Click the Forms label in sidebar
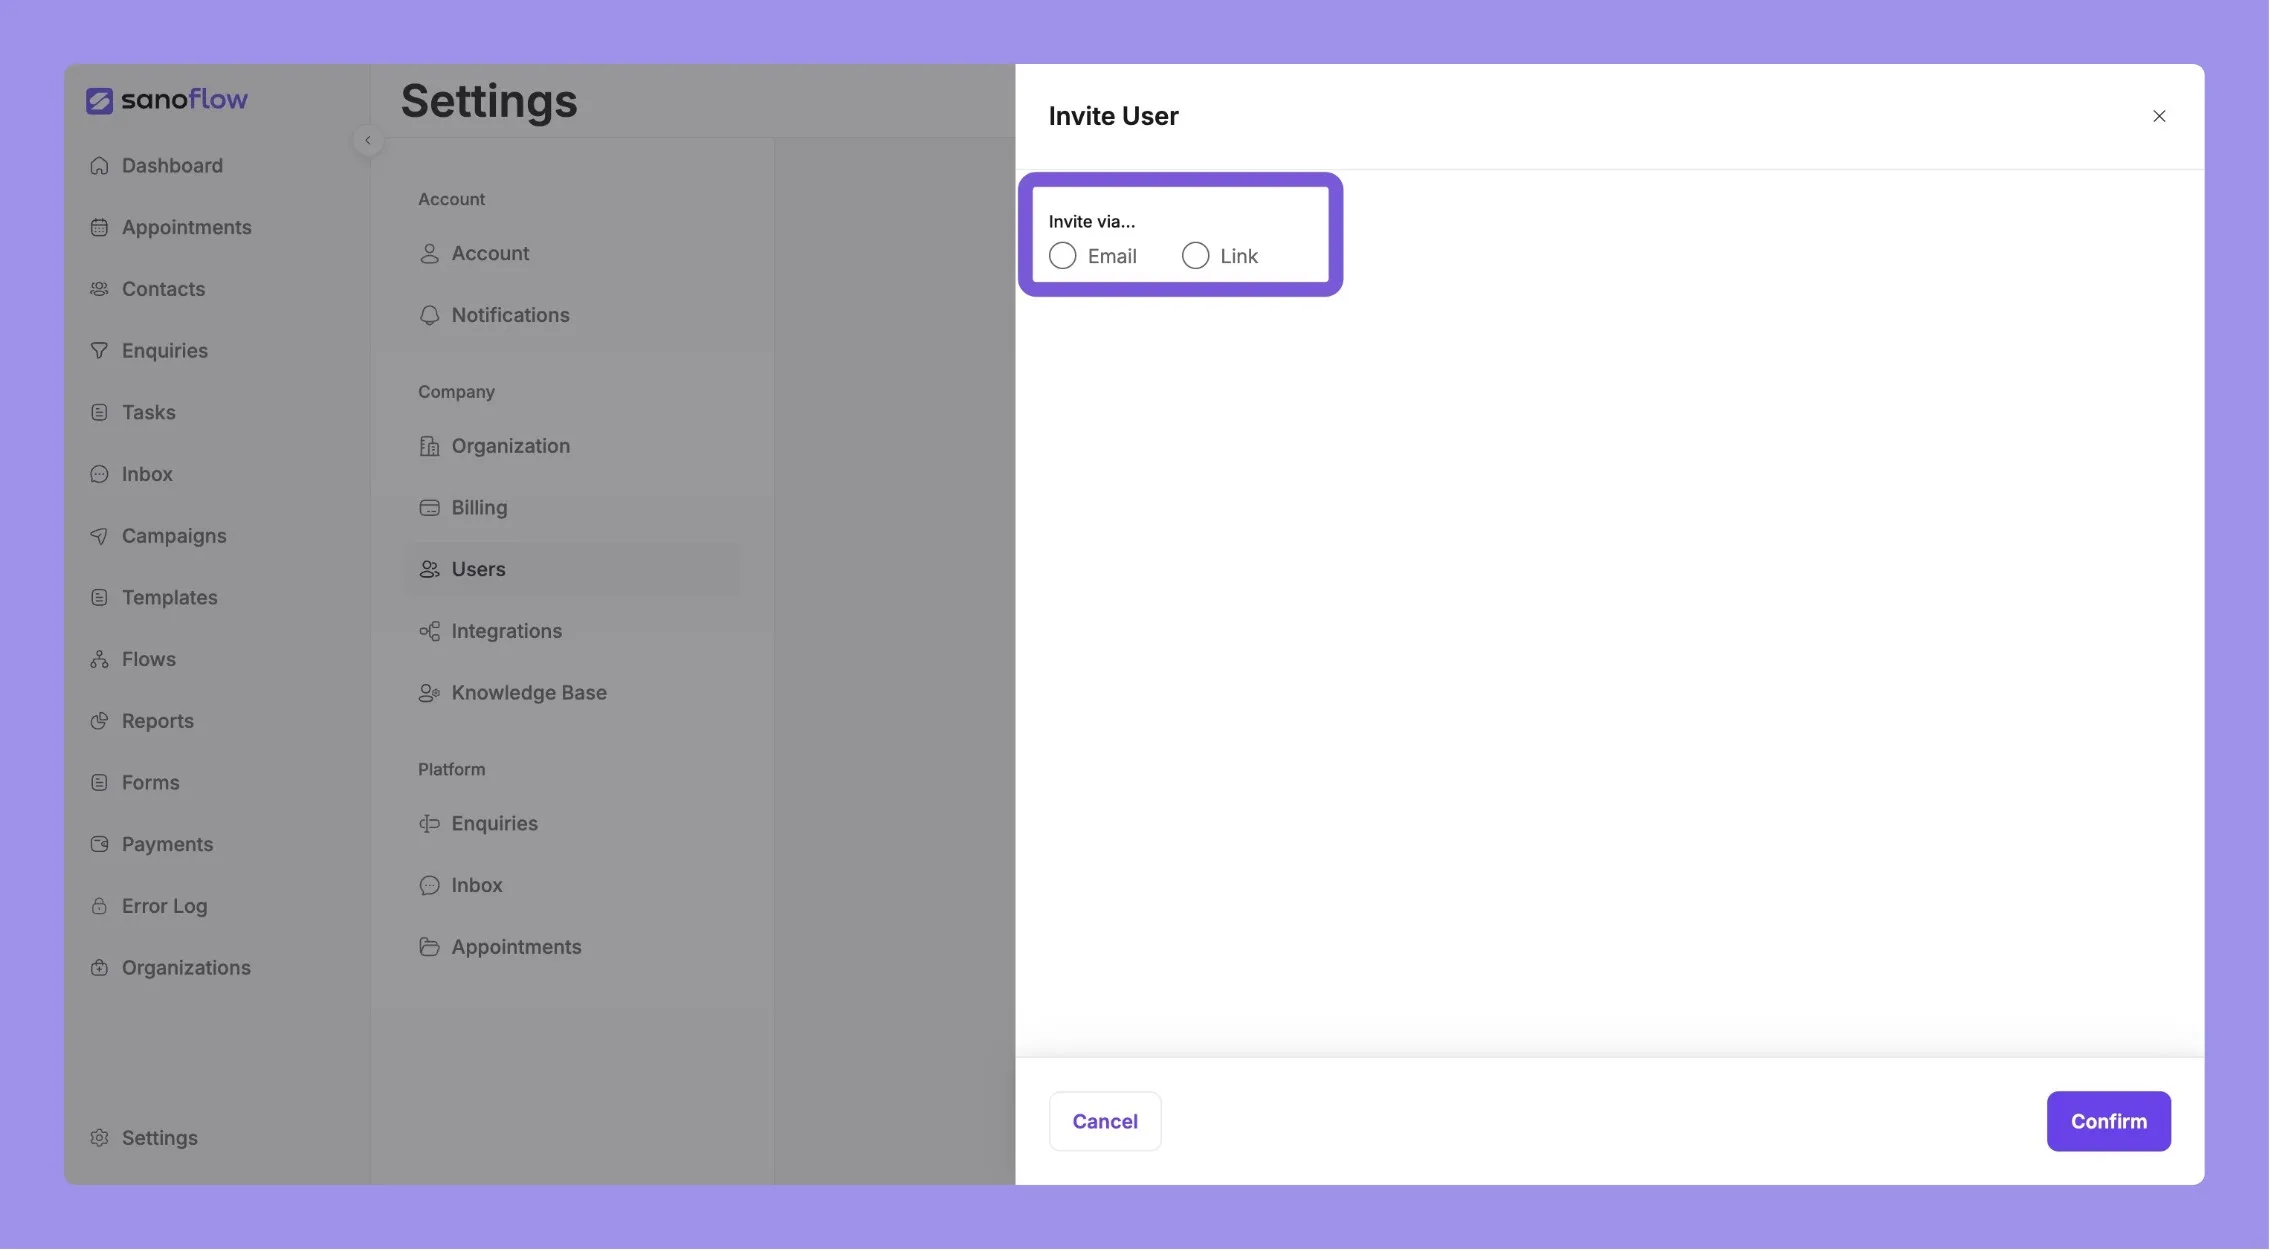2270x1250 pixels. click(150, 783)
